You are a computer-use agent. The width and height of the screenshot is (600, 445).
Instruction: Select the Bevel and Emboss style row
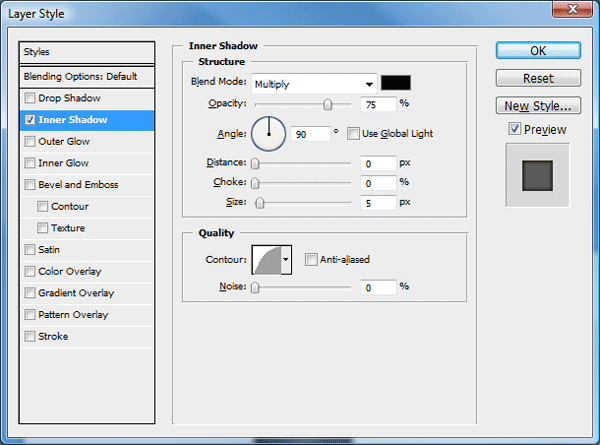[87, 185]
